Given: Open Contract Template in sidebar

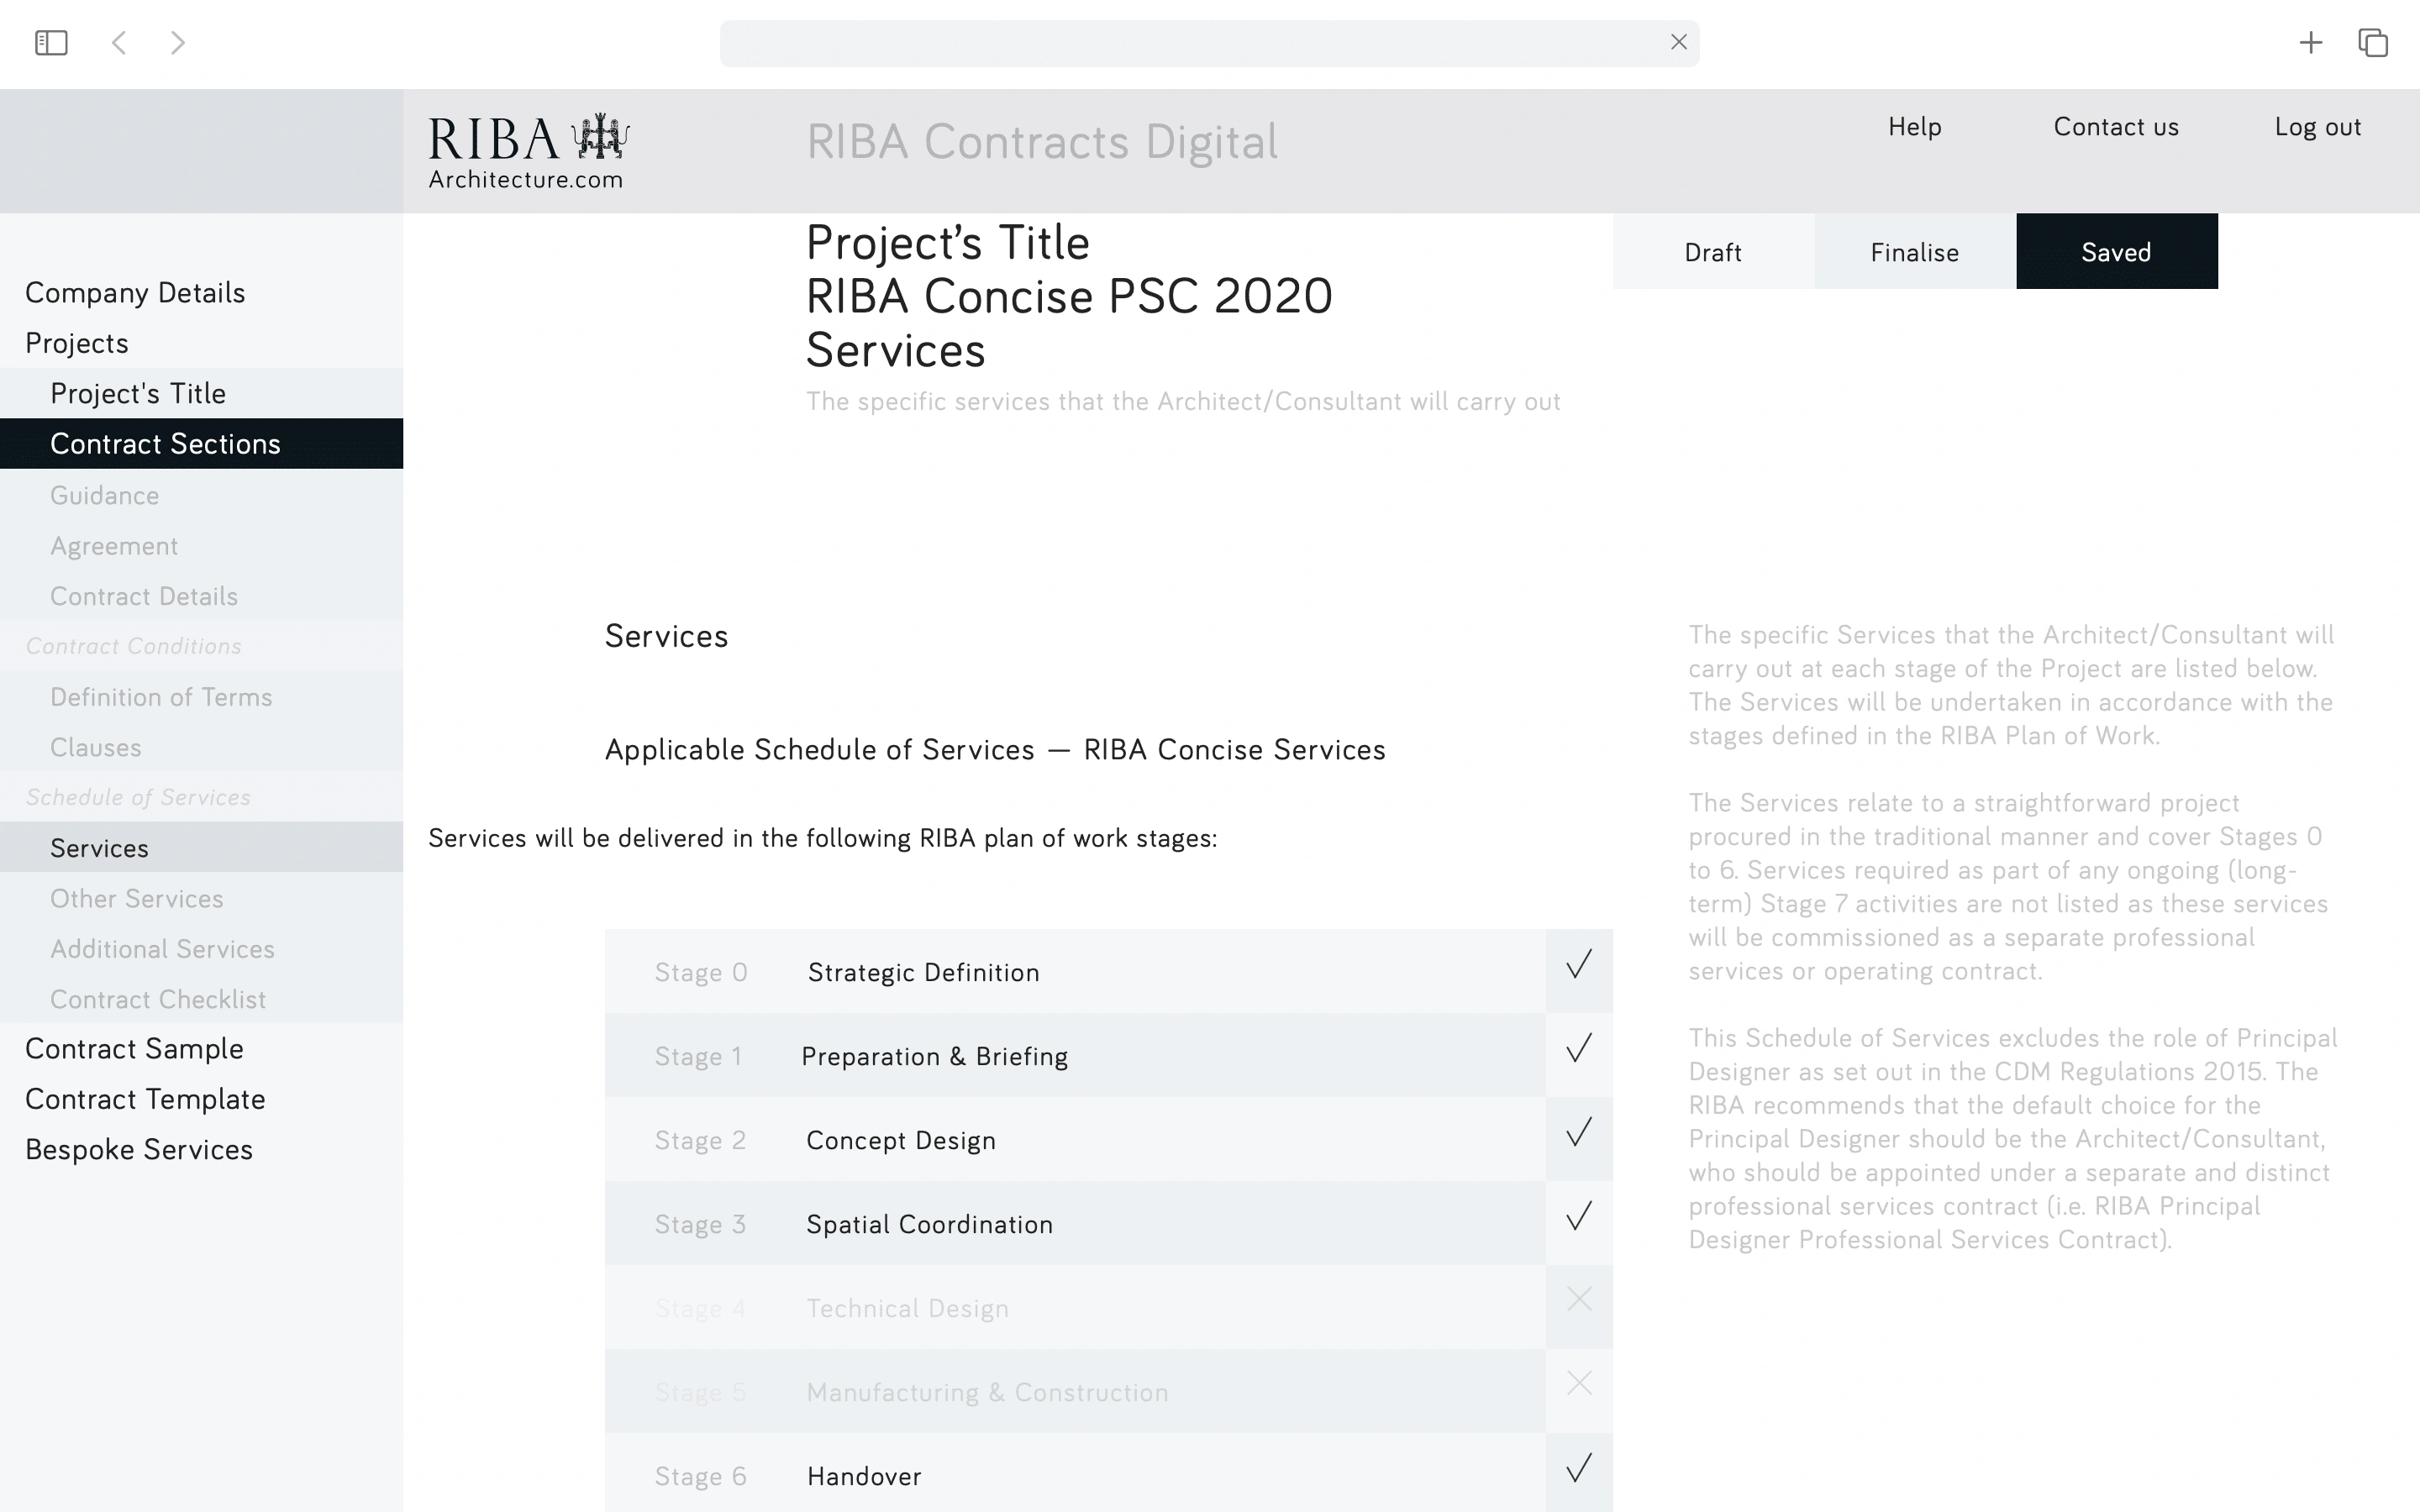Looking at the screenshot, I should 145,1099.
